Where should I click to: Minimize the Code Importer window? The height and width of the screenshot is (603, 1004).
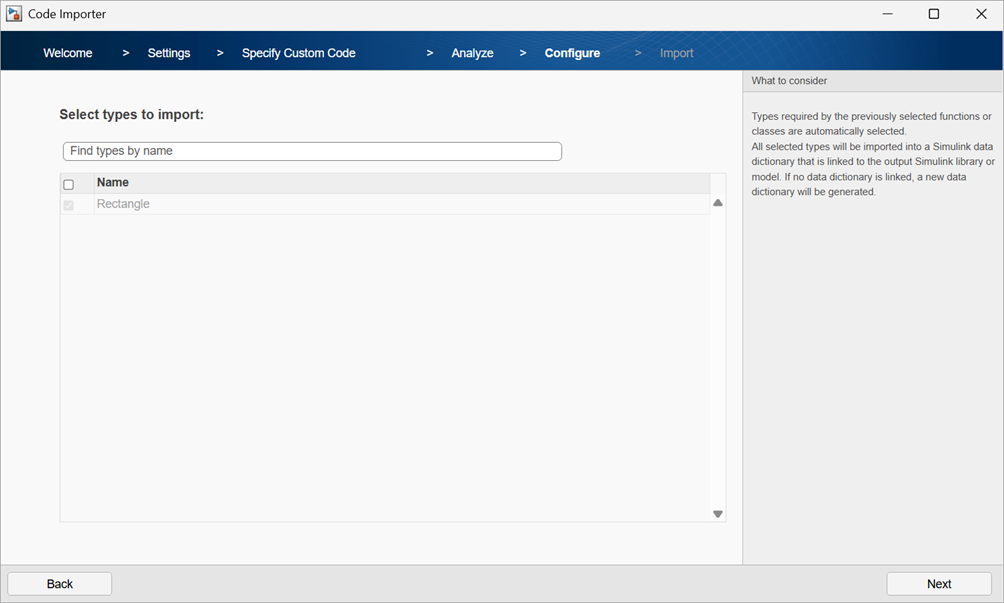click(x=887, y=13)
